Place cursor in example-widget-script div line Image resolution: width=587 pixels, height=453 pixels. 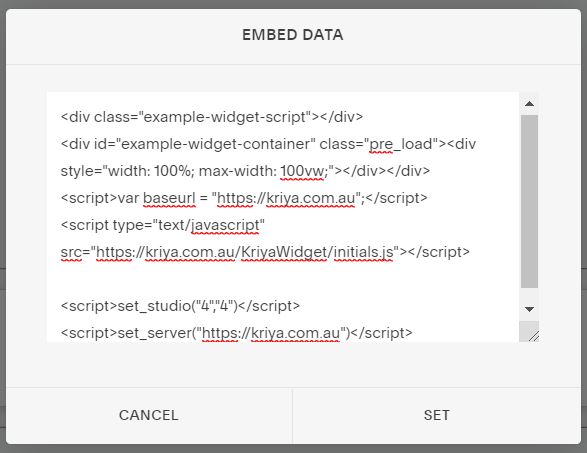click(212, 117)
